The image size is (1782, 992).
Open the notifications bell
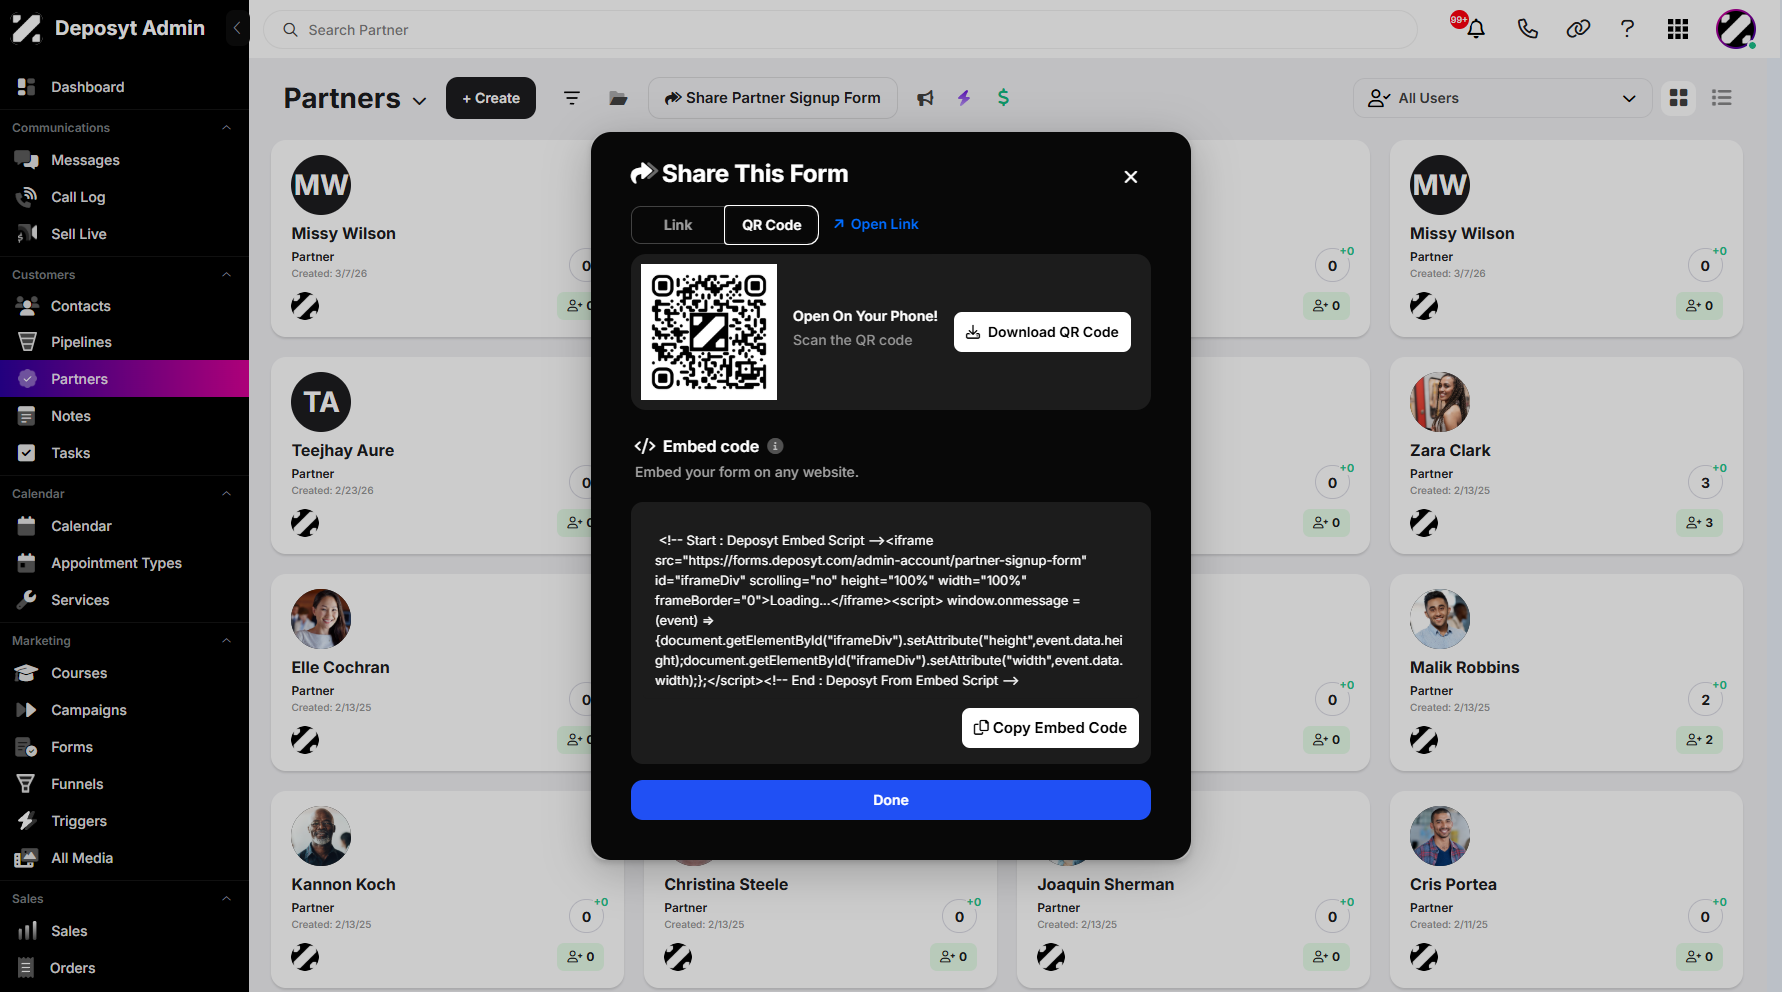(x=1475, y=29)
